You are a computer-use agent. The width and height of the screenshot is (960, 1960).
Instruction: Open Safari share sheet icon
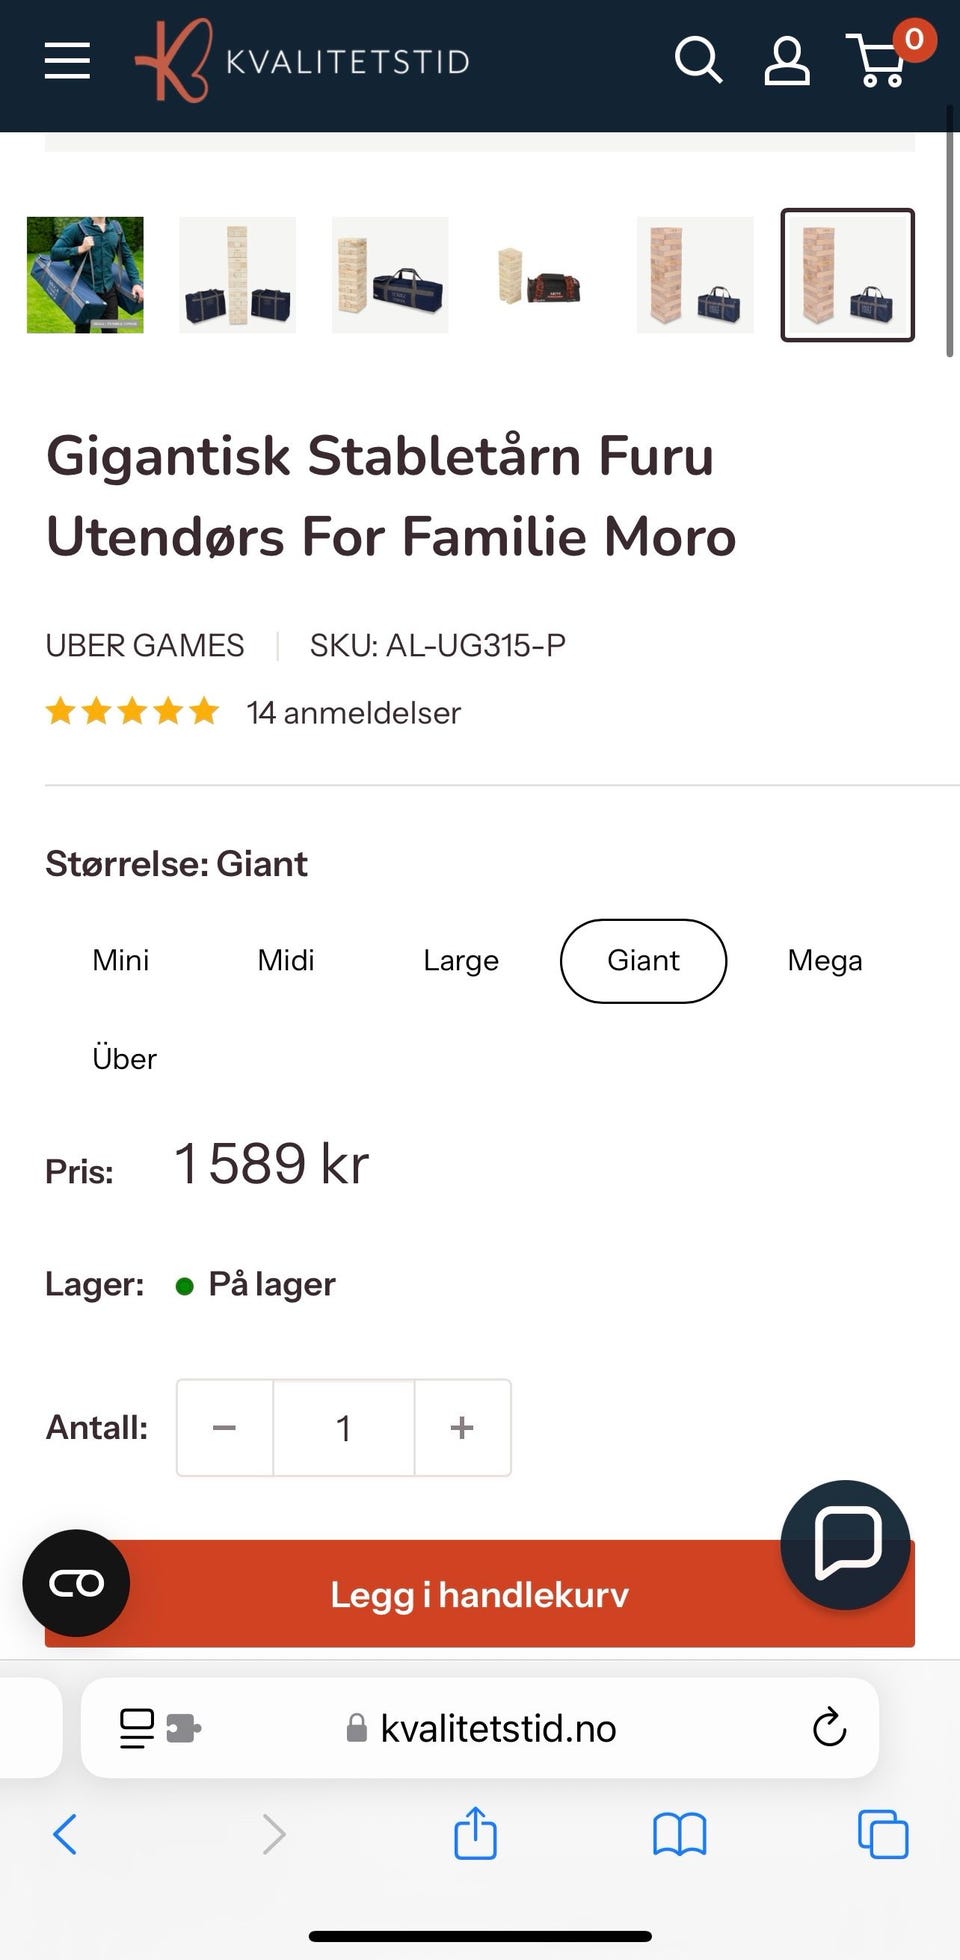pos(475,1833)
